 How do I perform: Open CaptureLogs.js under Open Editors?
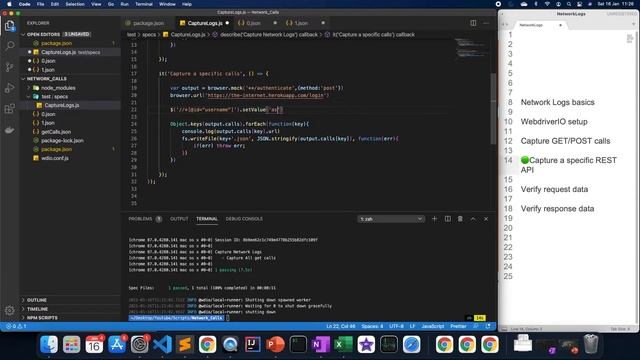click(x=70, y=52)
